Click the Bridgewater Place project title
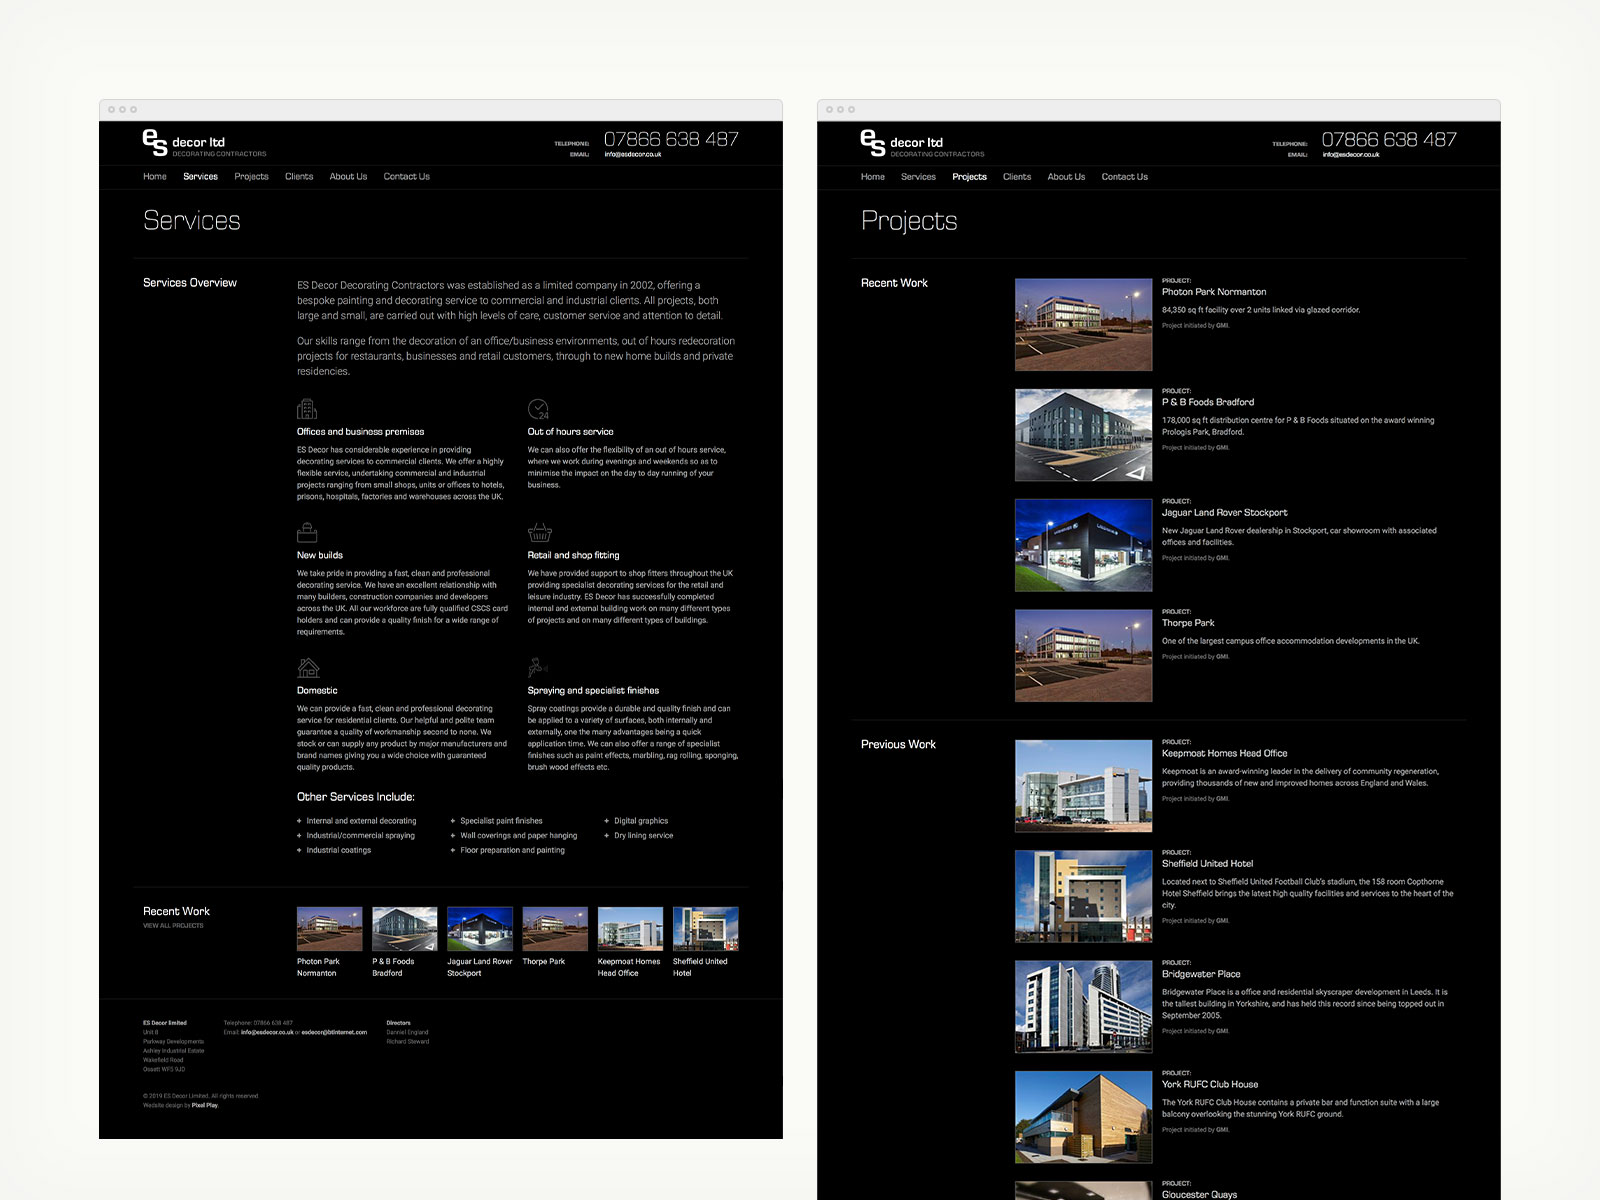The image size is (1600, 1200). 1201,974
